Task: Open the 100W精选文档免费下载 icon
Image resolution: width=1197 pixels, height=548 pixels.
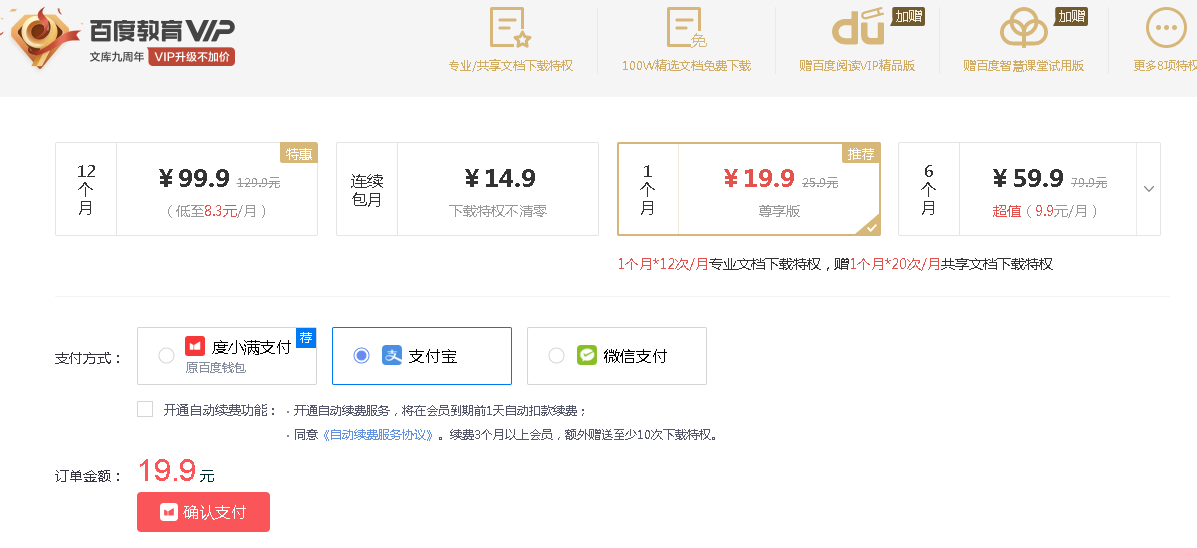Action: (x=686, y=28)
